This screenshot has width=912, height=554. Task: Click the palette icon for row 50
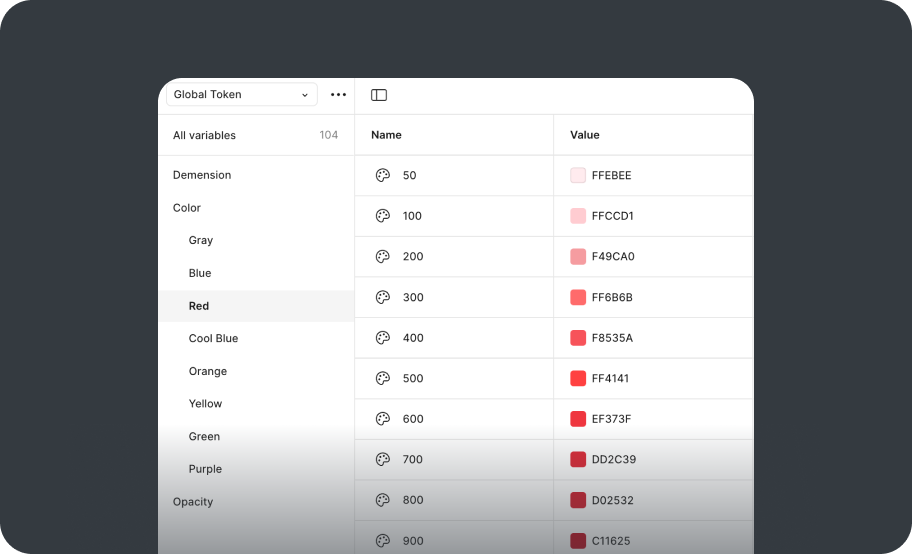point(382,175)
